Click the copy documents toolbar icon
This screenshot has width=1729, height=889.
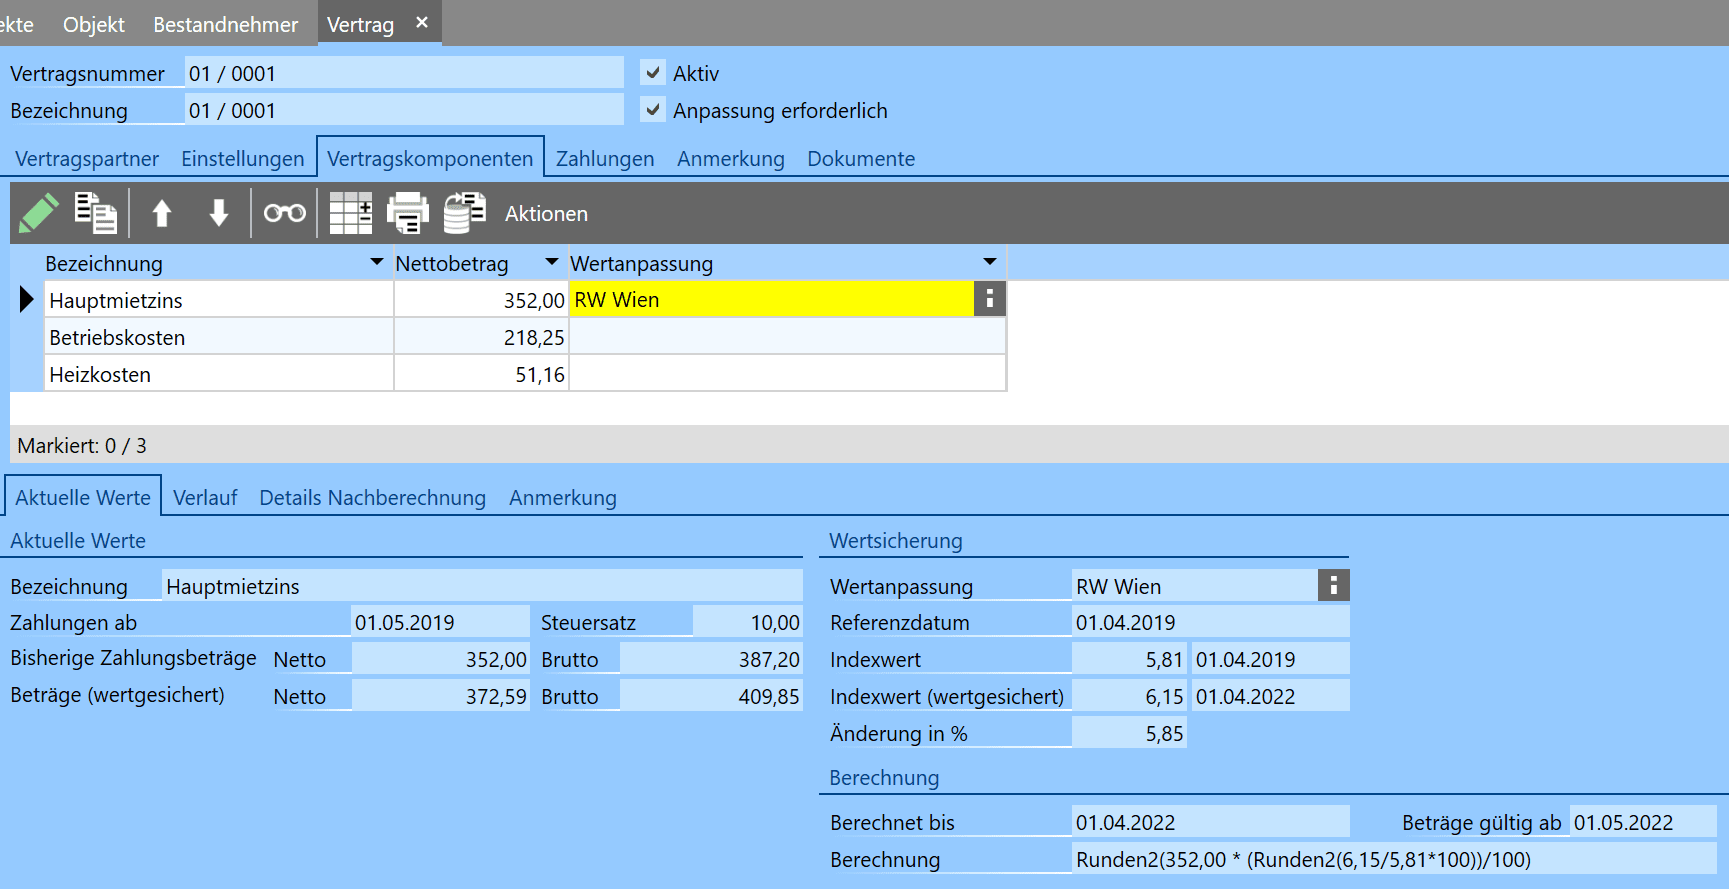[x=96, y=213]
